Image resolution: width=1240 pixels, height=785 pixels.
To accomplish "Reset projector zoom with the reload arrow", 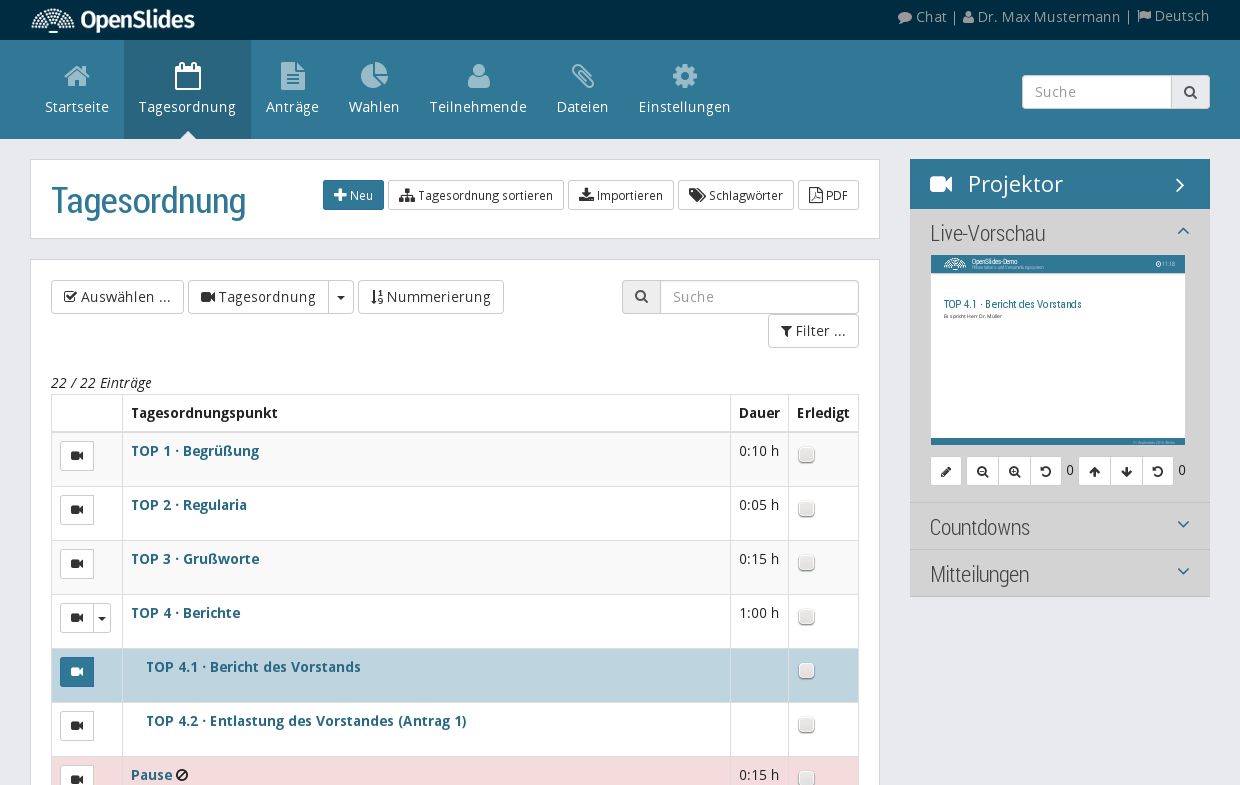I will pos(1046,471).
